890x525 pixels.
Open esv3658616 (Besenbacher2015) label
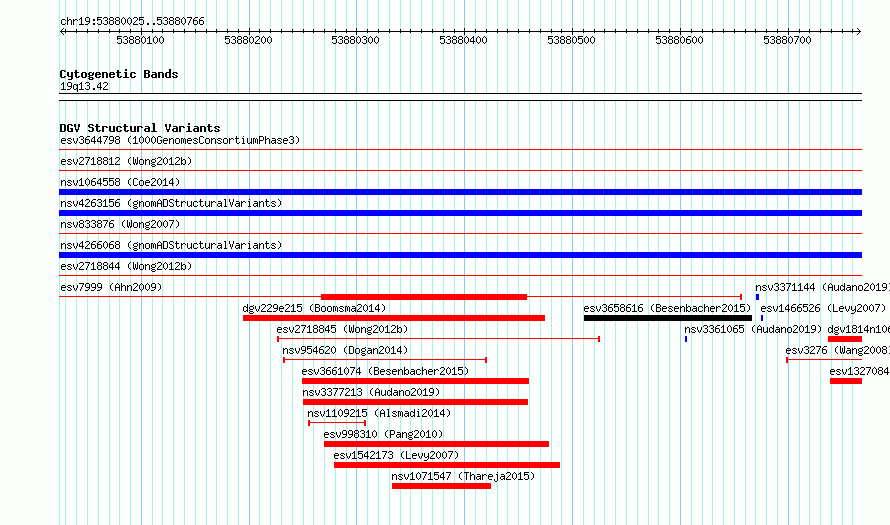click(x=667, y=308)
